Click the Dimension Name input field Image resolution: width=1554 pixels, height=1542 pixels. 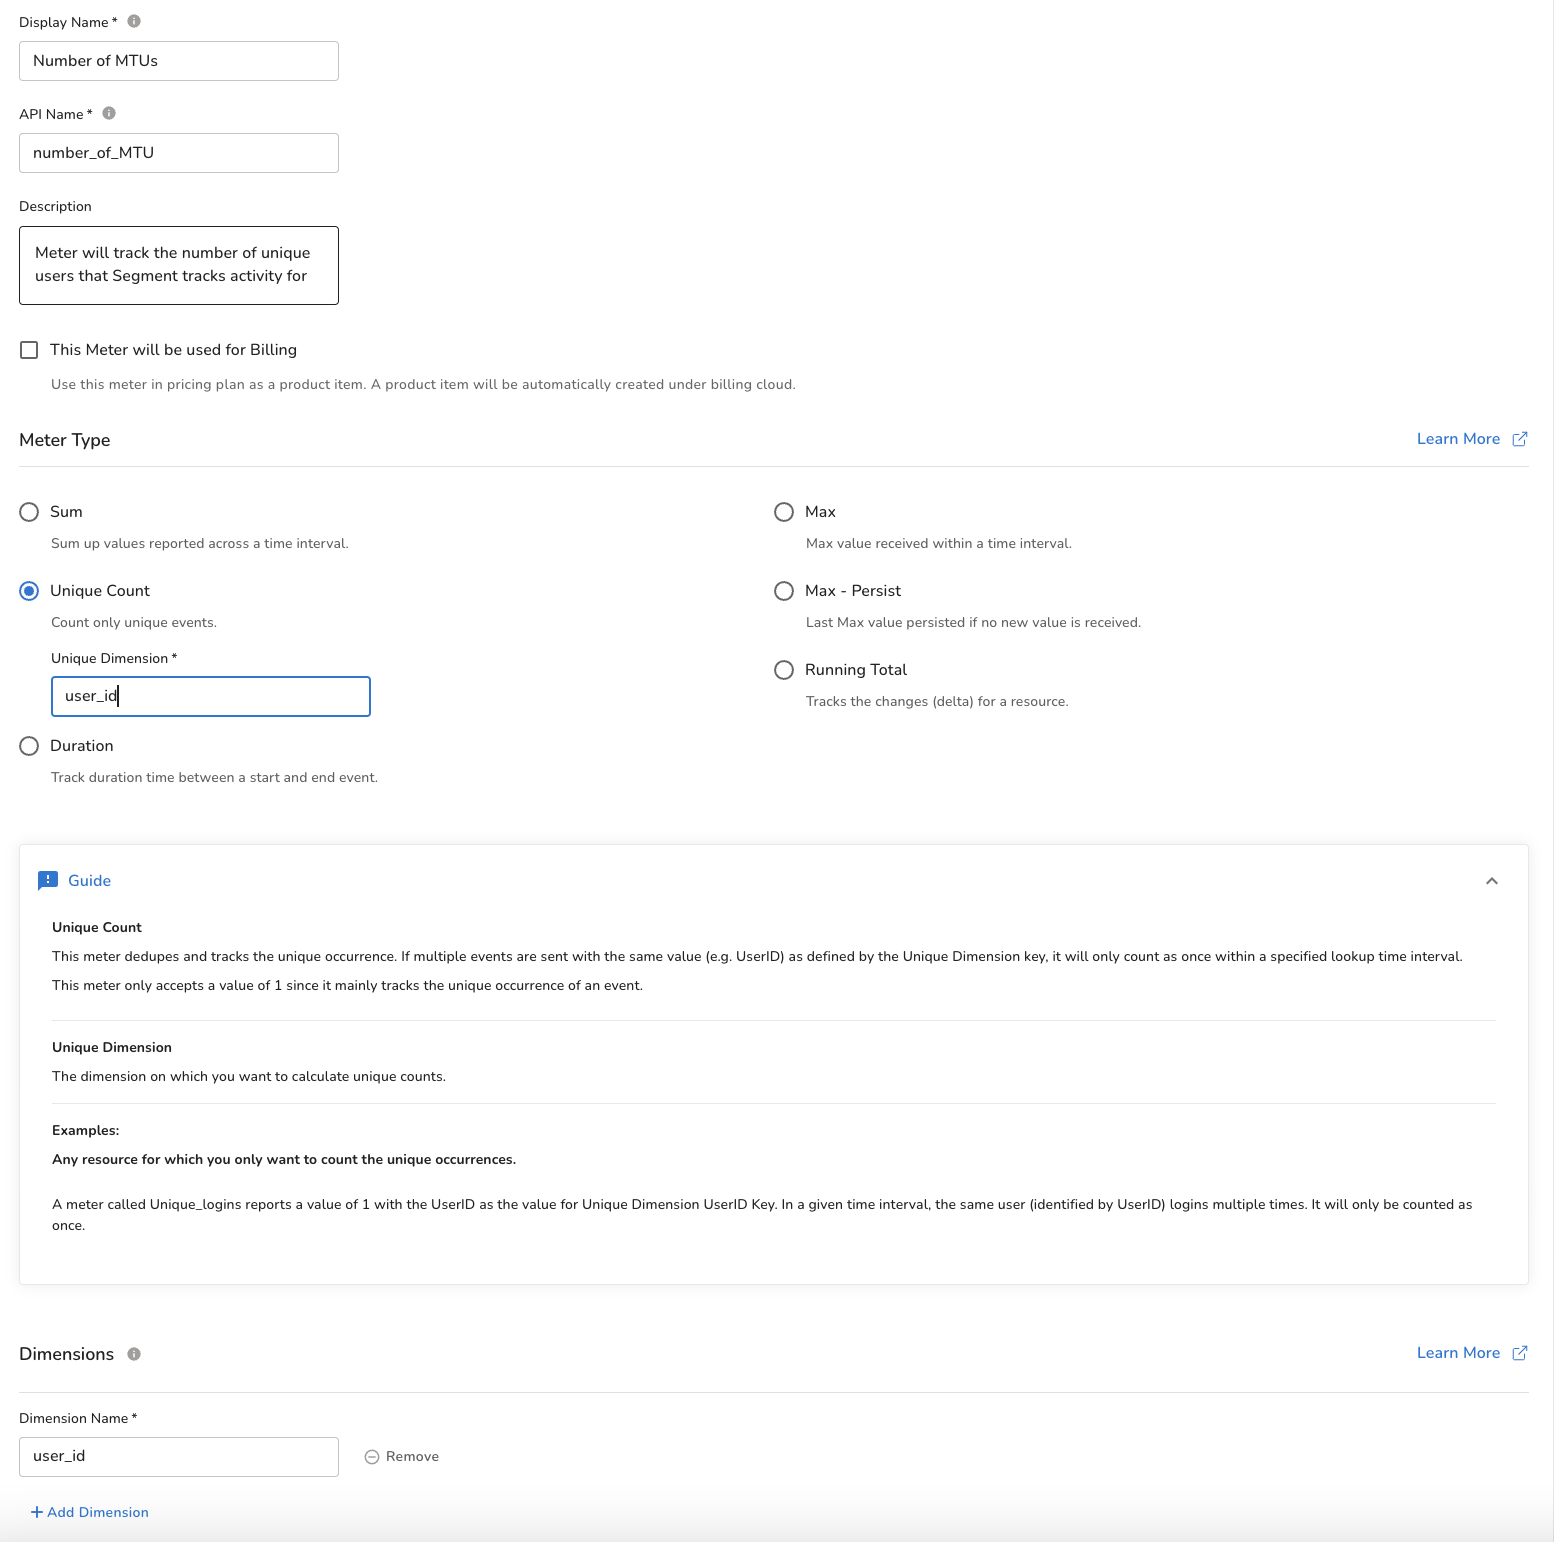click(179, 1457)
